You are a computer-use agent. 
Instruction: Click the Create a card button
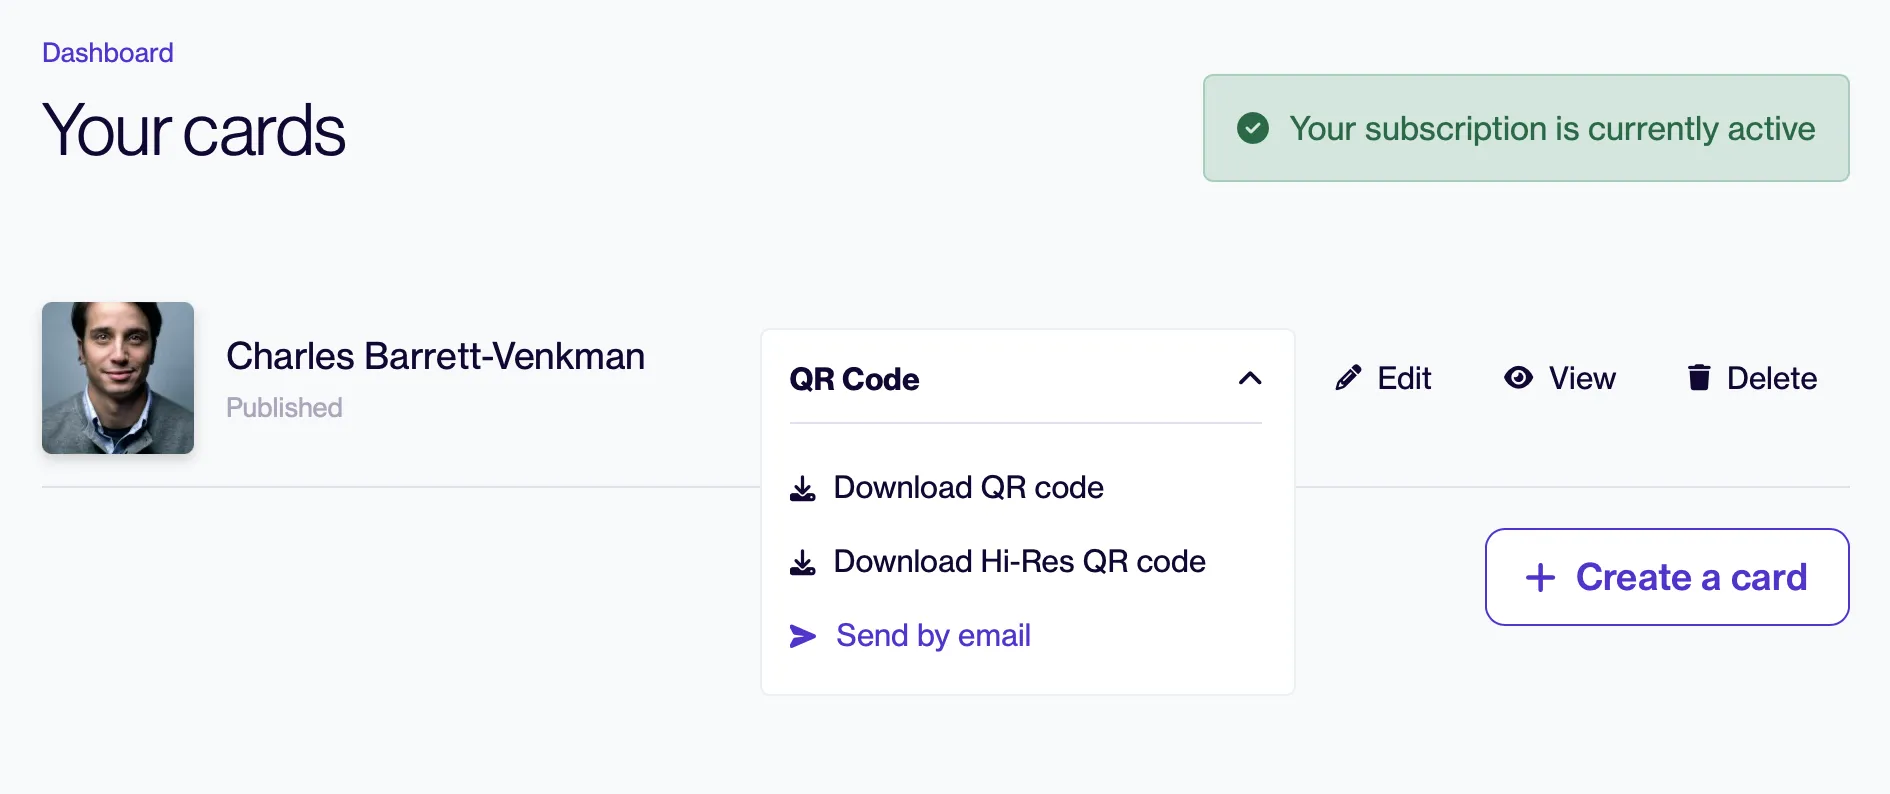pos(1667,577)
